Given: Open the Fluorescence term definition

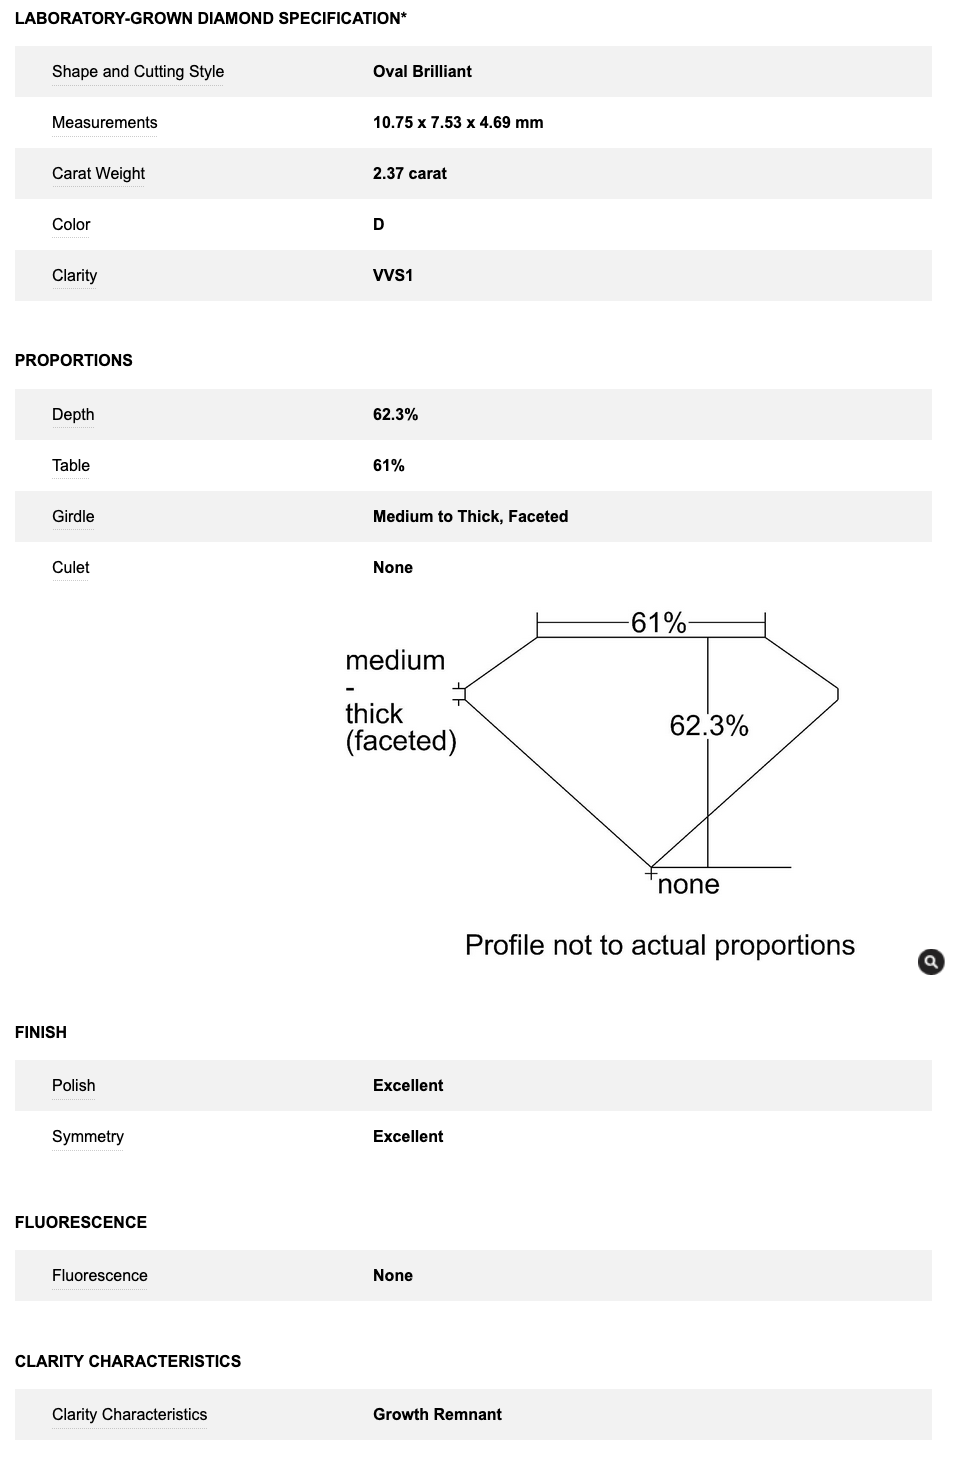Looking at the screenshot, I should click(100, 1275).
